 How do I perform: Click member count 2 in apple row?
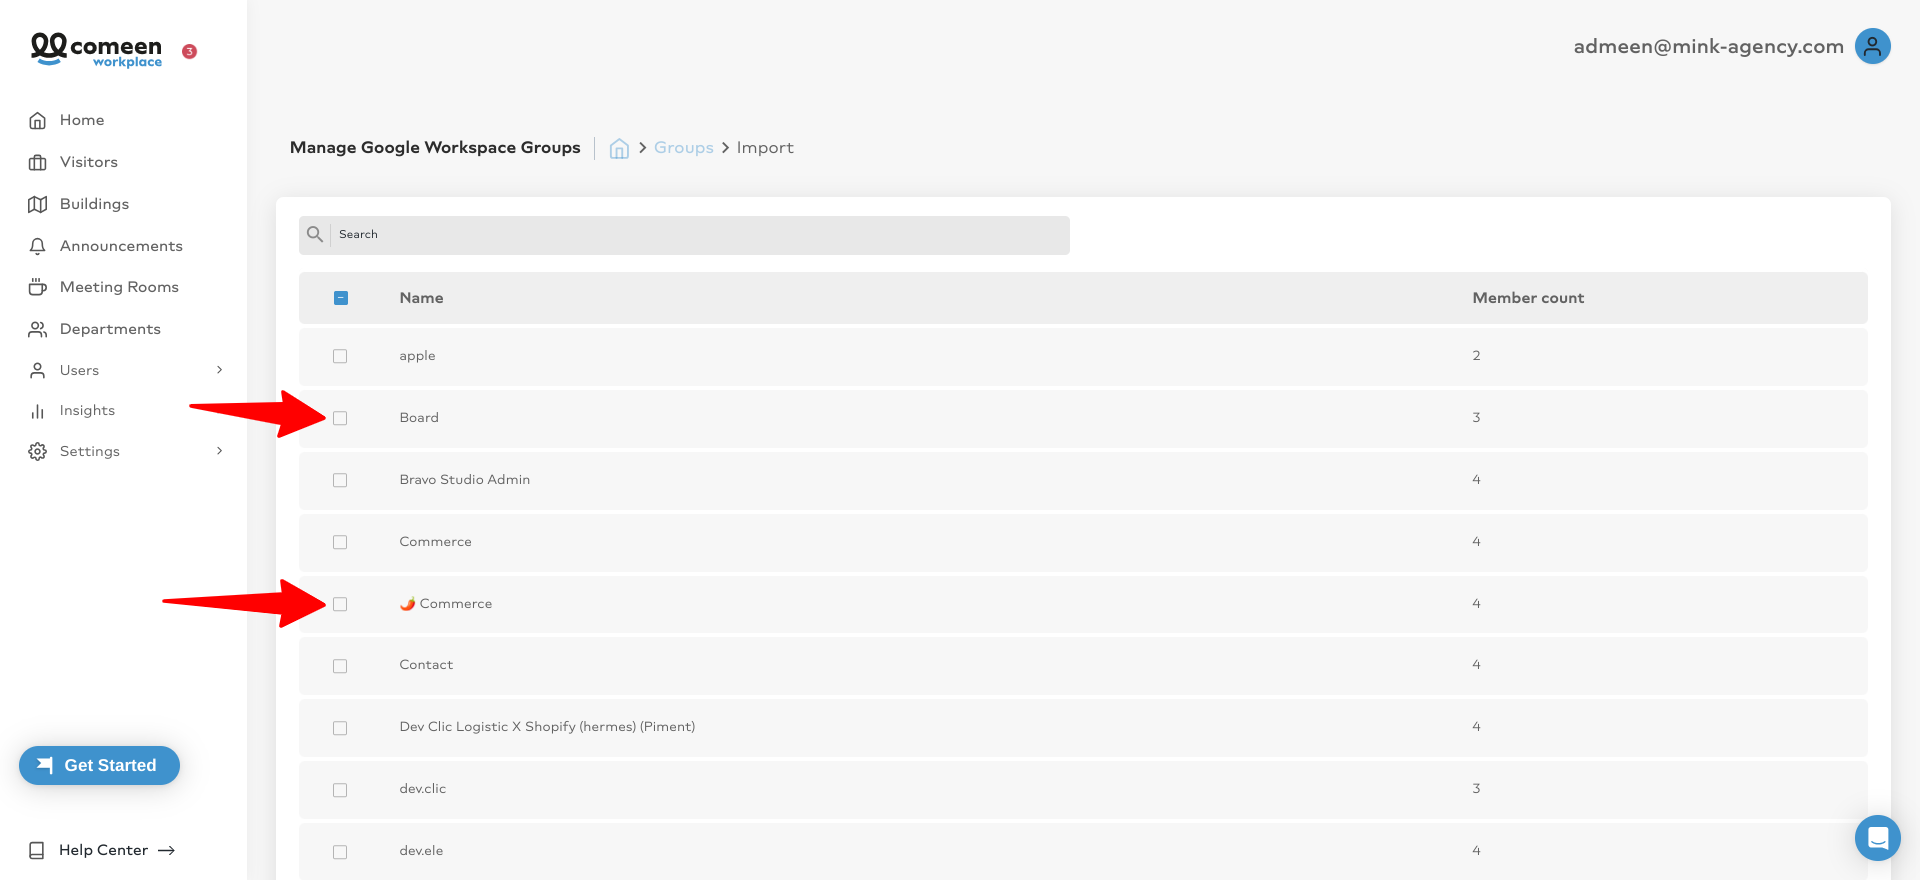tap(1476, 356)
